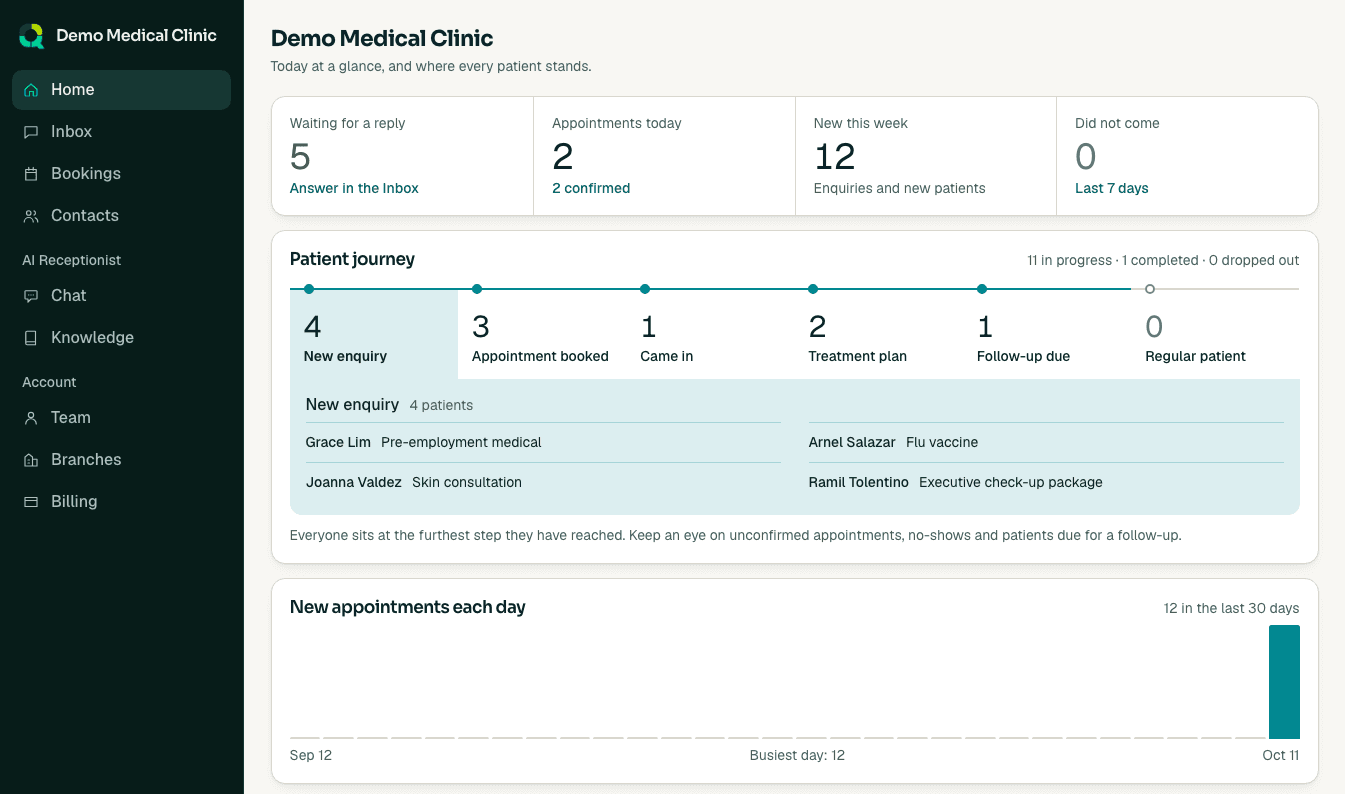Open Branches from the Account section

point(121,460)
